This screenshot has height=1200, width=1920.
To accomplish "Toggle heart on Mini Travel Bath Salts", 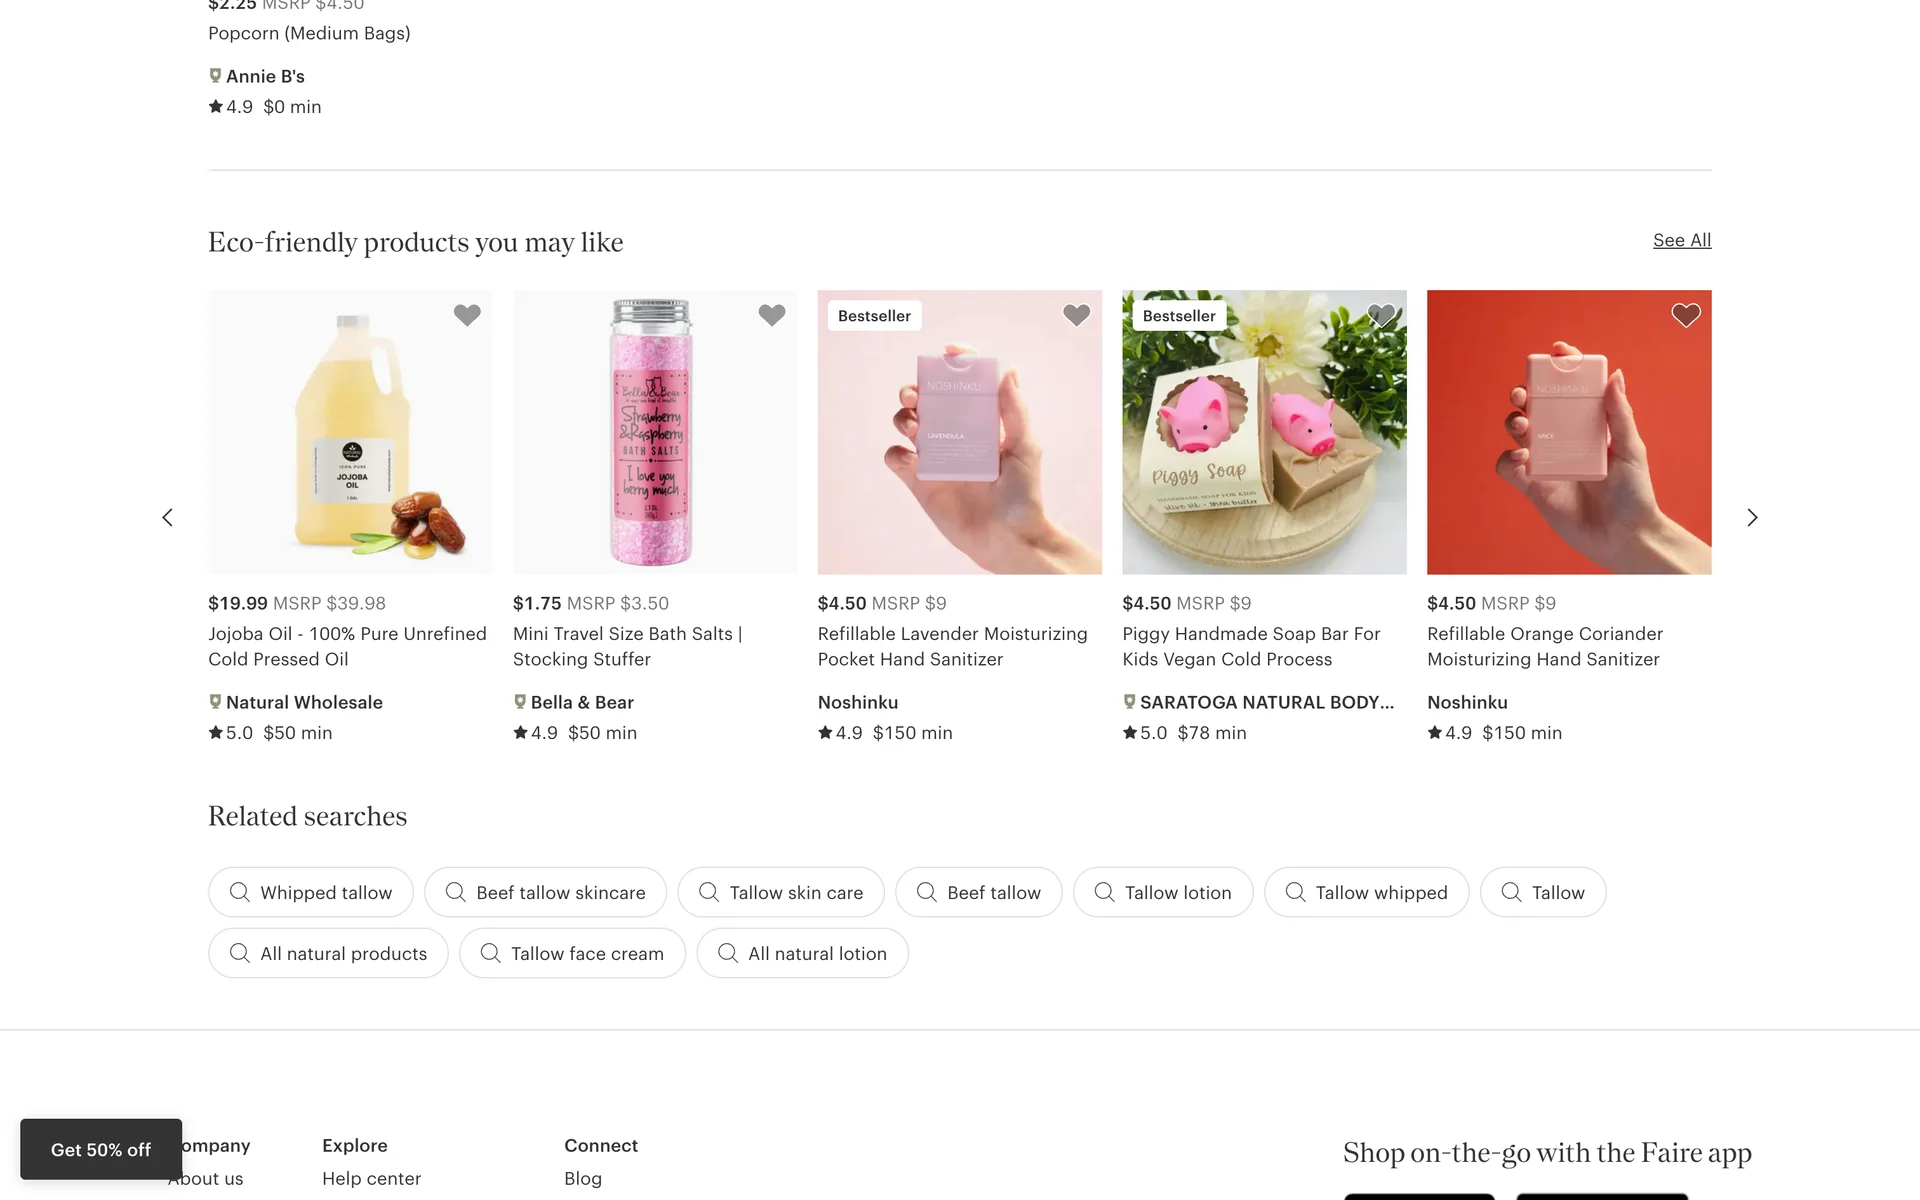I will pyautogui.click(x=771, y=315).
